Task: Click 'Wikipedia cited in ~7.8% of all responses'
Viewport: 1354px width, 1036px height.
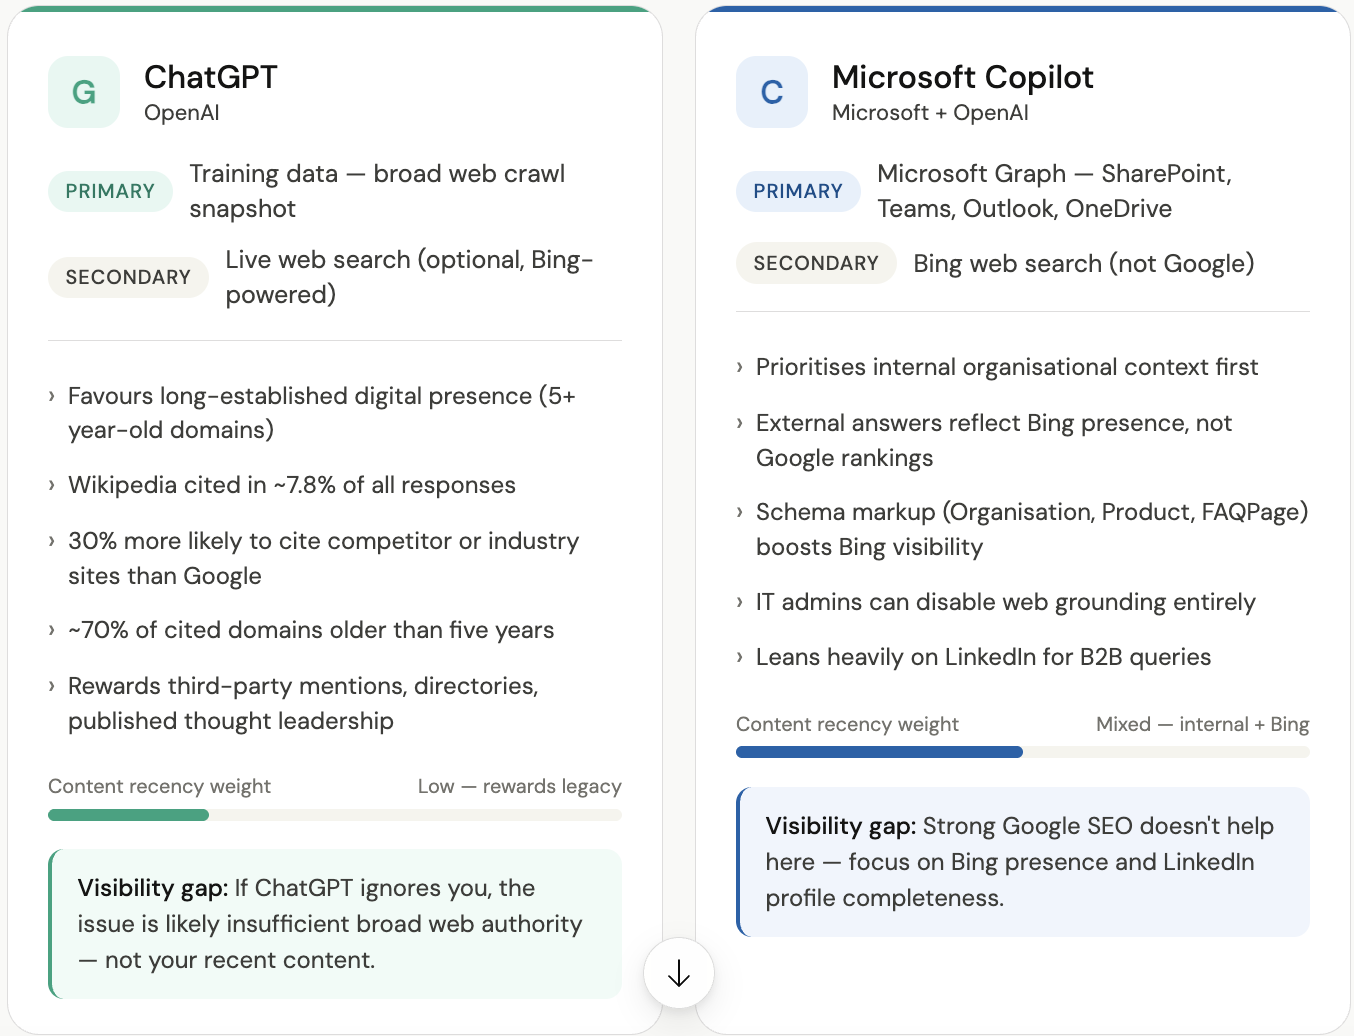Action: pos(292,485)
